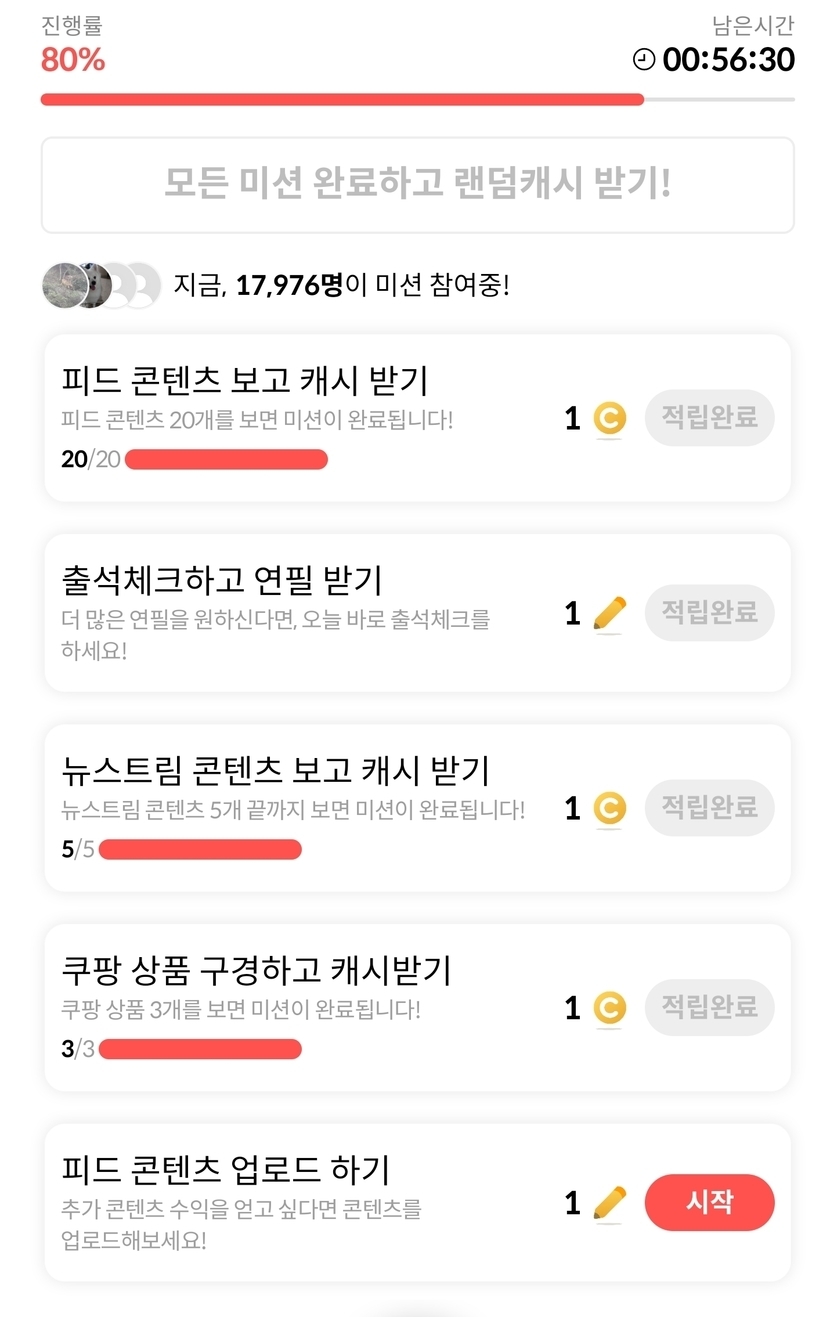Viewport: 830px width, 1317px height.
Task: Tap 적립완료 on 뉴스트림 콘텐츠 mission
Action: 709,808
